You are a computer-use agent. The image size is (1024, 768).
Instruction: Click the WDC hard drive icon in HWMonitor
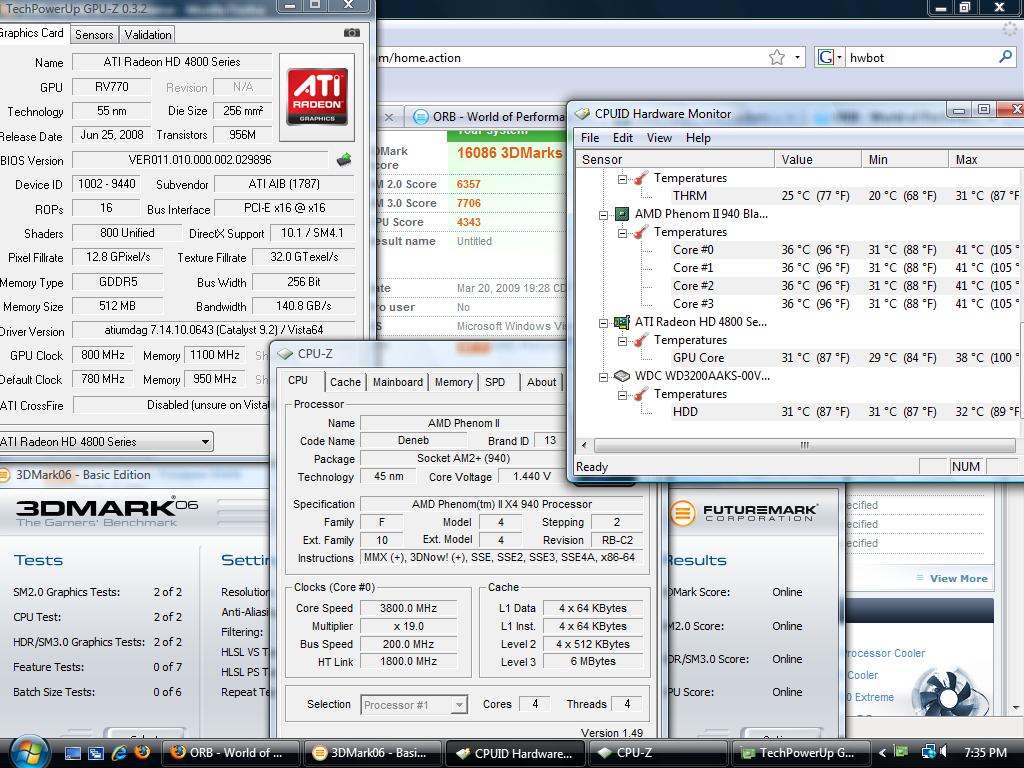[622, 376]
